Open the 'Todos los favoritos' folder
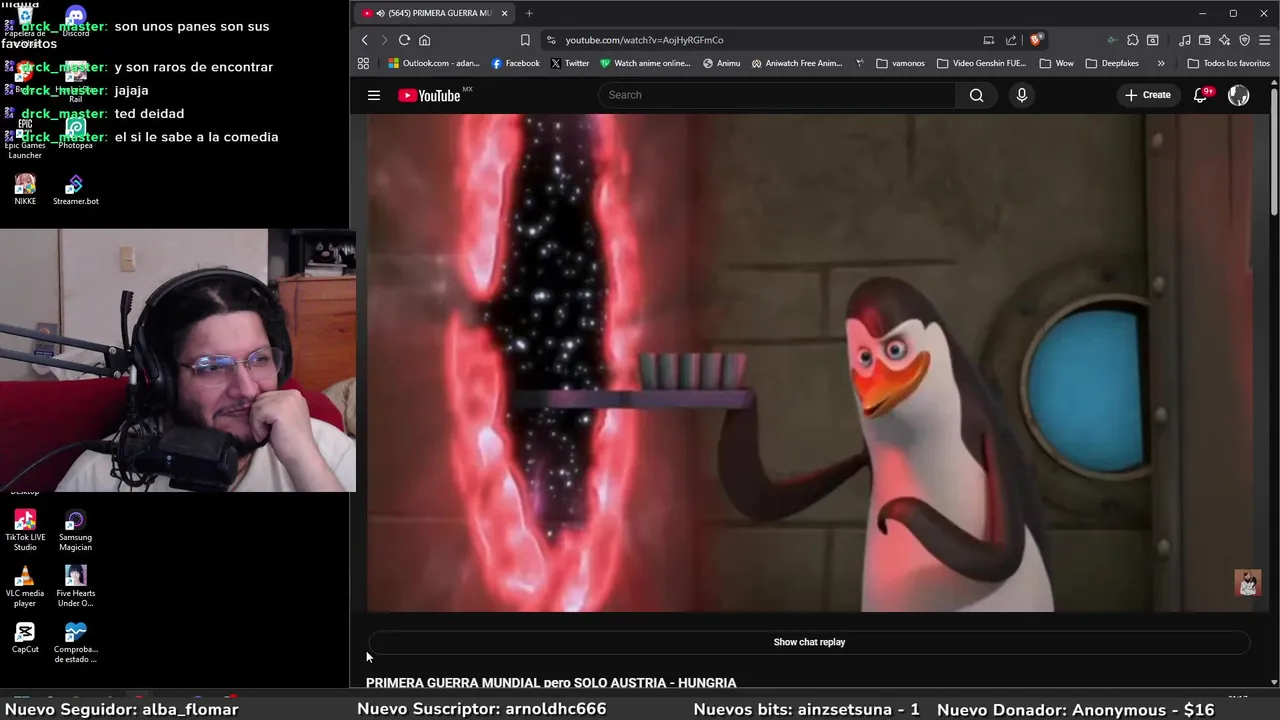Viewport: 1280px width, 720px height. [x=1228, y=63]
